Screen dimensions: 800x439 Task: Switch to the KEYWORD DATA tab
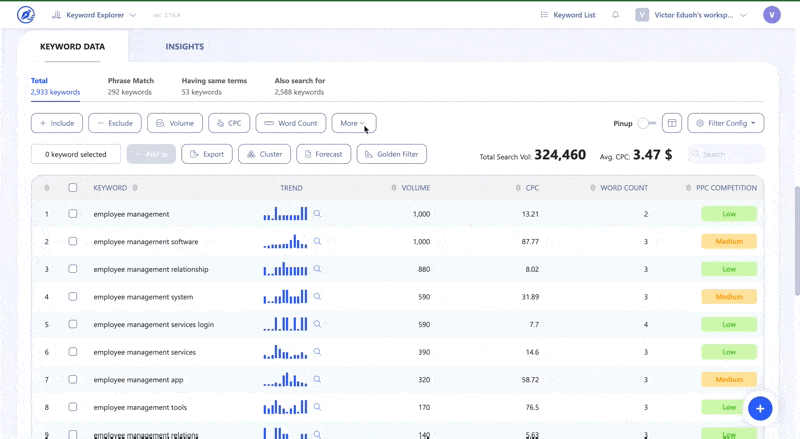(72, 46)
